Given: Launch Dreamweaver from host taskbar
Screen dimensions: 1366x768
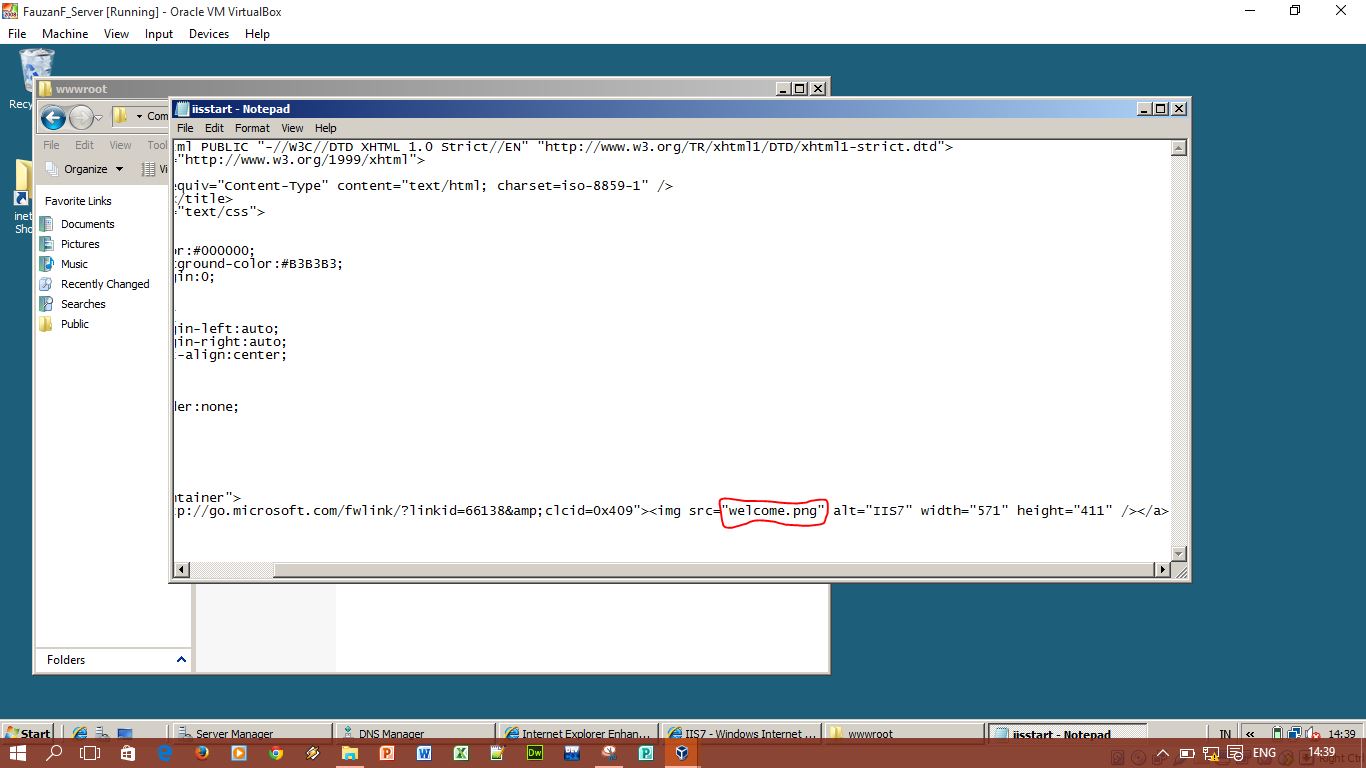Looking at the screenshot, I should pyautogui.click(x=534, y=753).
